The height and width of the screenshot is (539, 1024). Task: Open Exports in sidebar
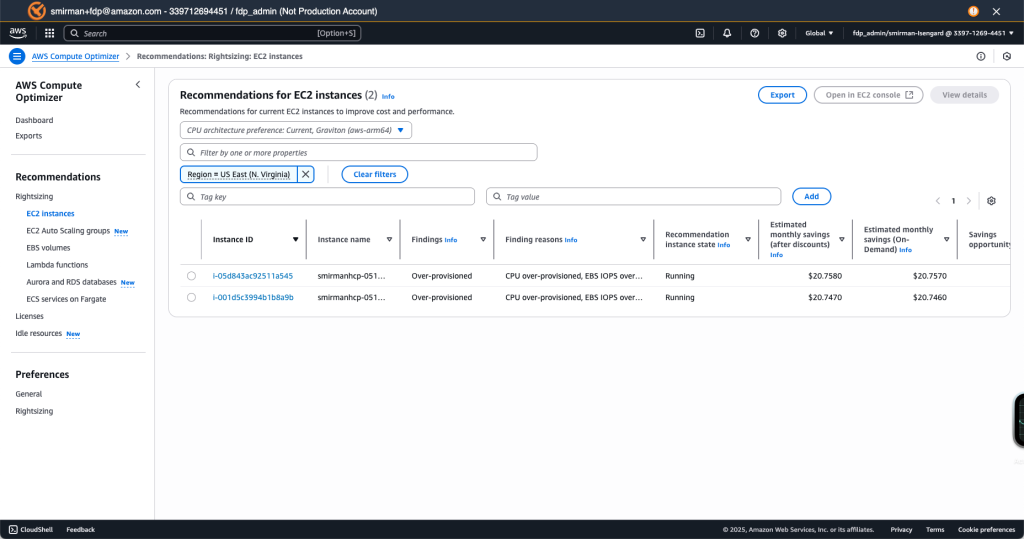coord(29,136)
